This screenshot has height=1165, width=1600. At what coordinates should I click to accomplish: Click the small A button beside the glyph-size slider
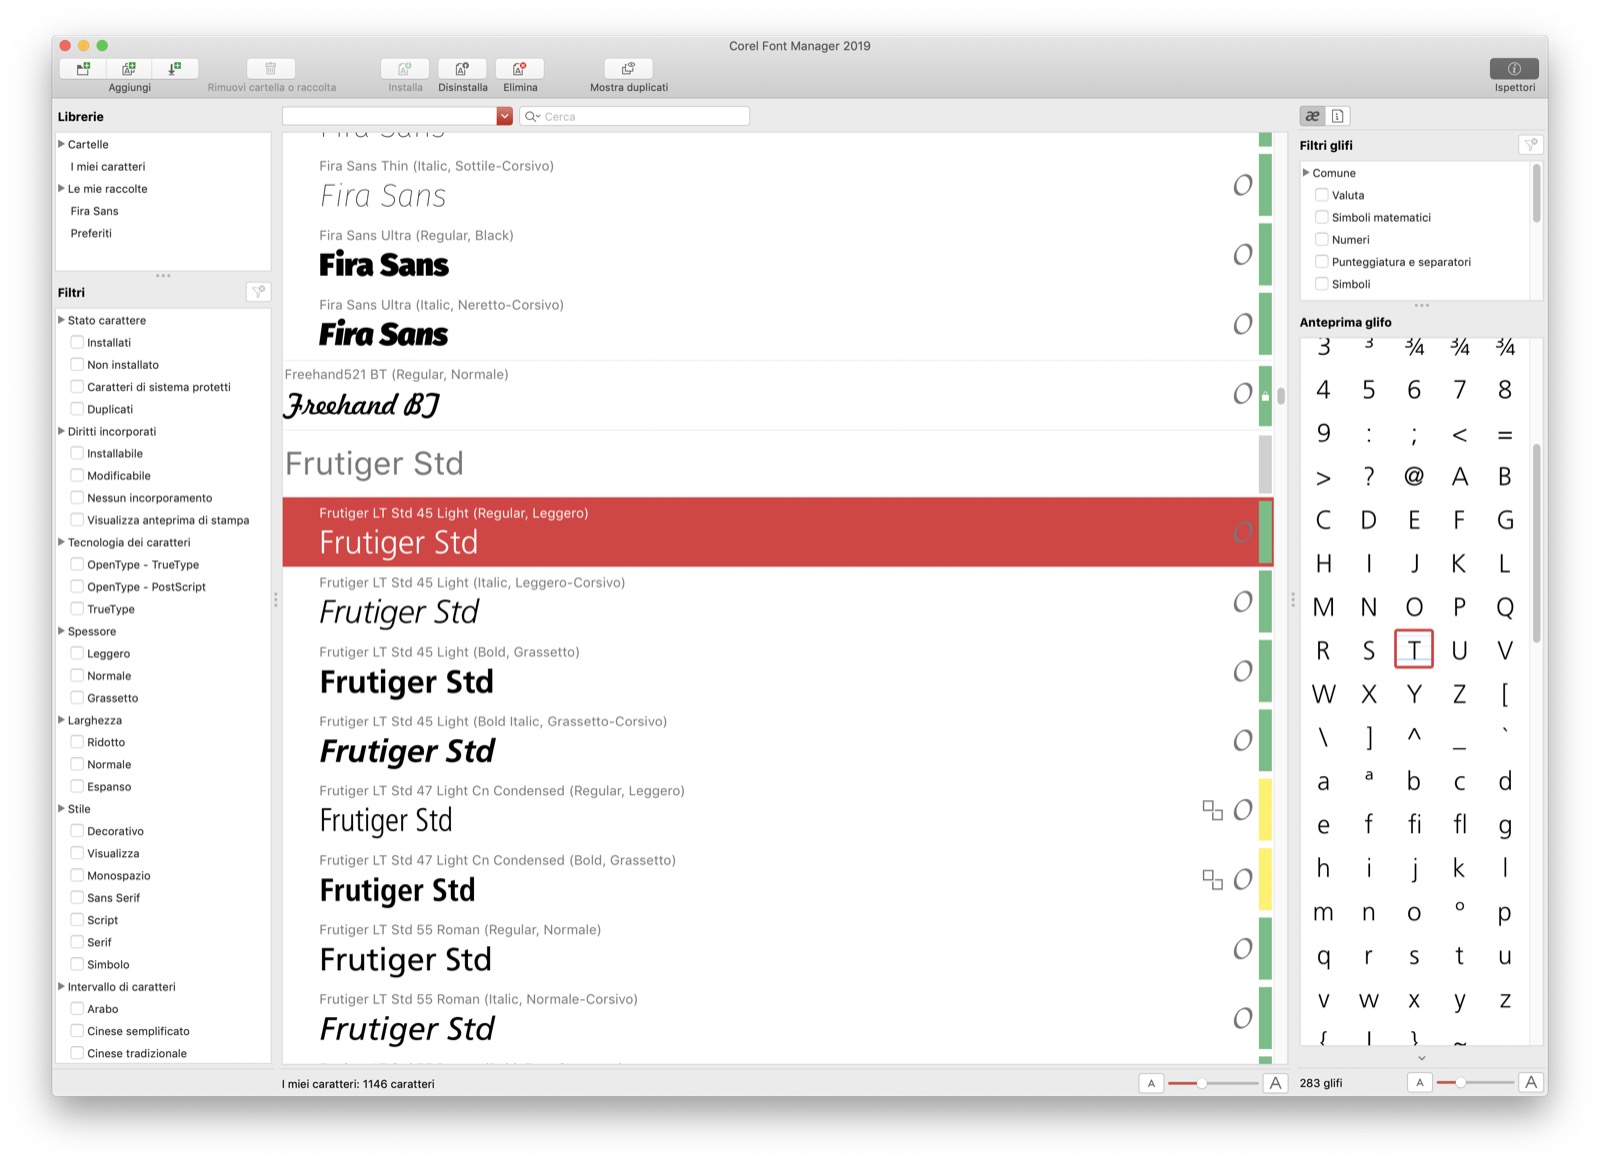(x=1419, y=1082)
